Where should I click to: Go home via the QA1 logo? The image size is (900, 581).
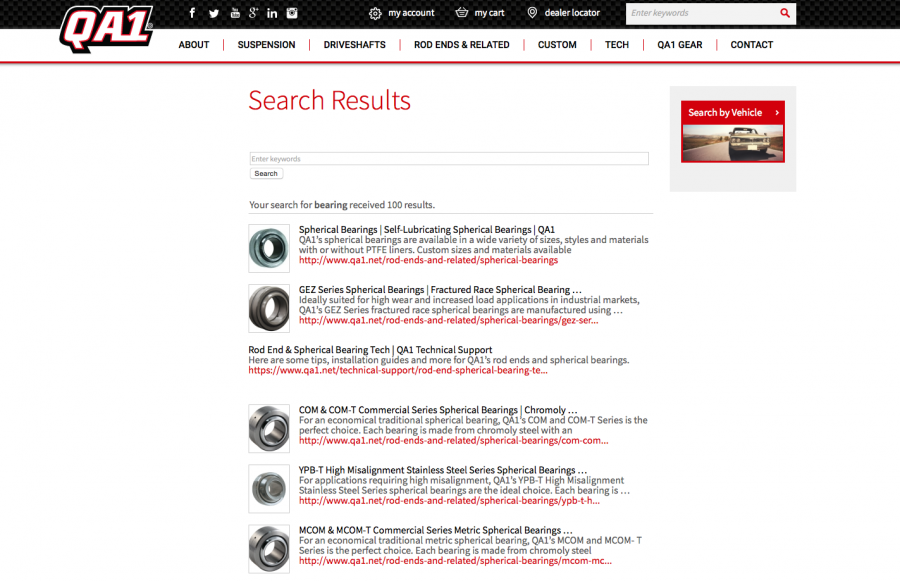pyautogui.click(x=106, y=29)
